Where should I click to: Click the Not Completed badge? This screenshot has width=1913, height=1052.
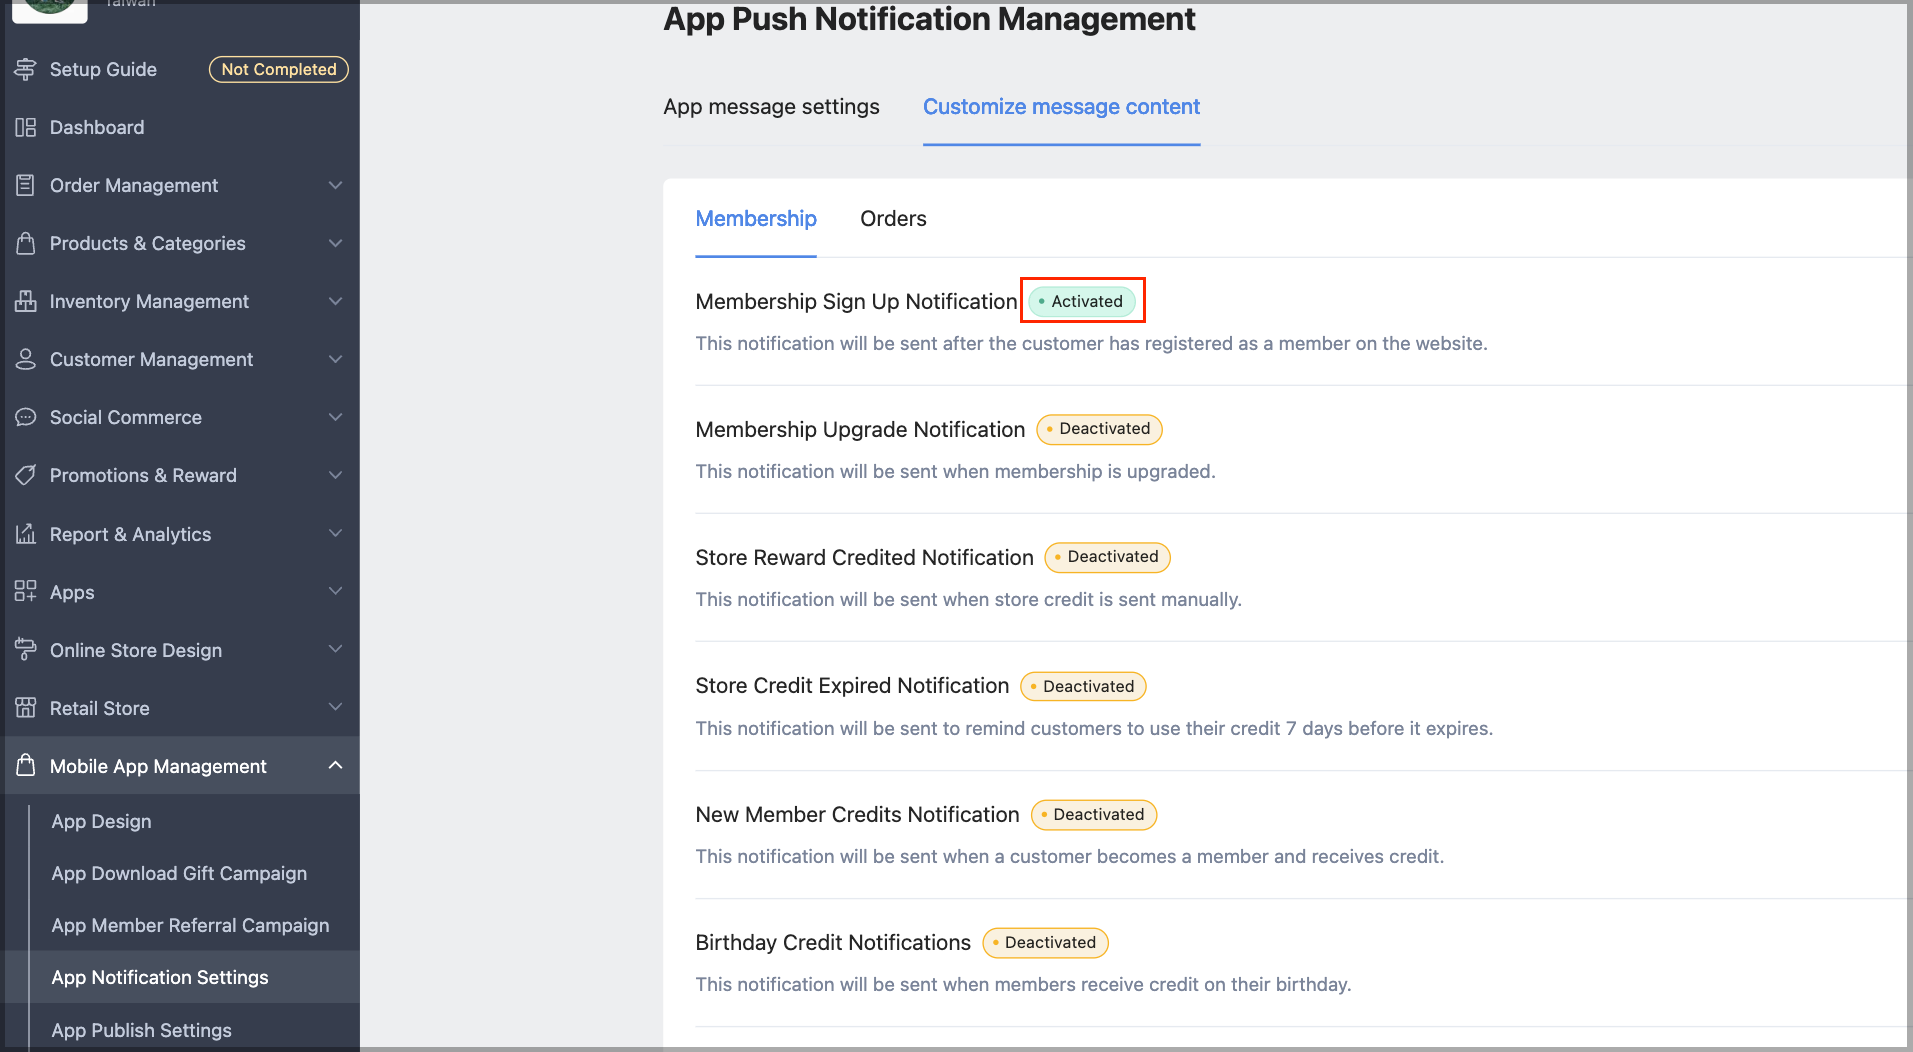pyautogui.click(x=279, y=69)
